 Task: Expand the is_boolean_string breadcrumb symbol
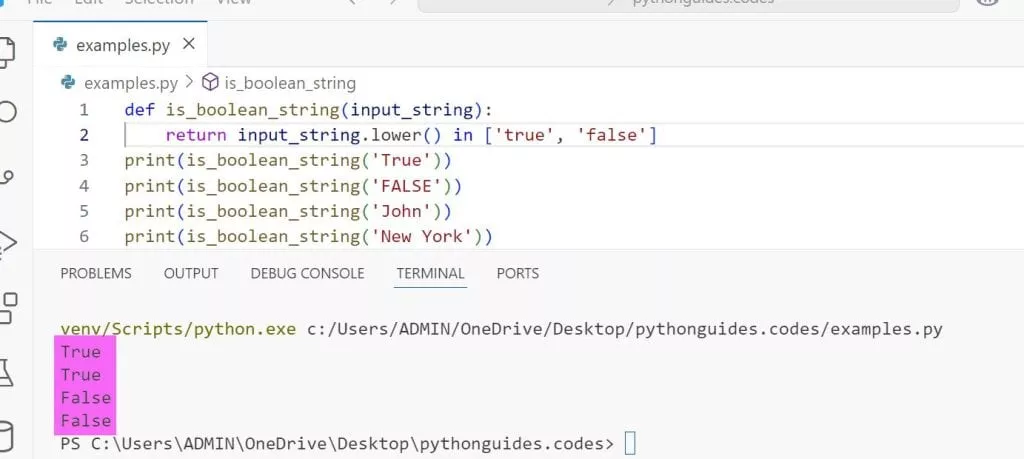click(x=289, y=83)
